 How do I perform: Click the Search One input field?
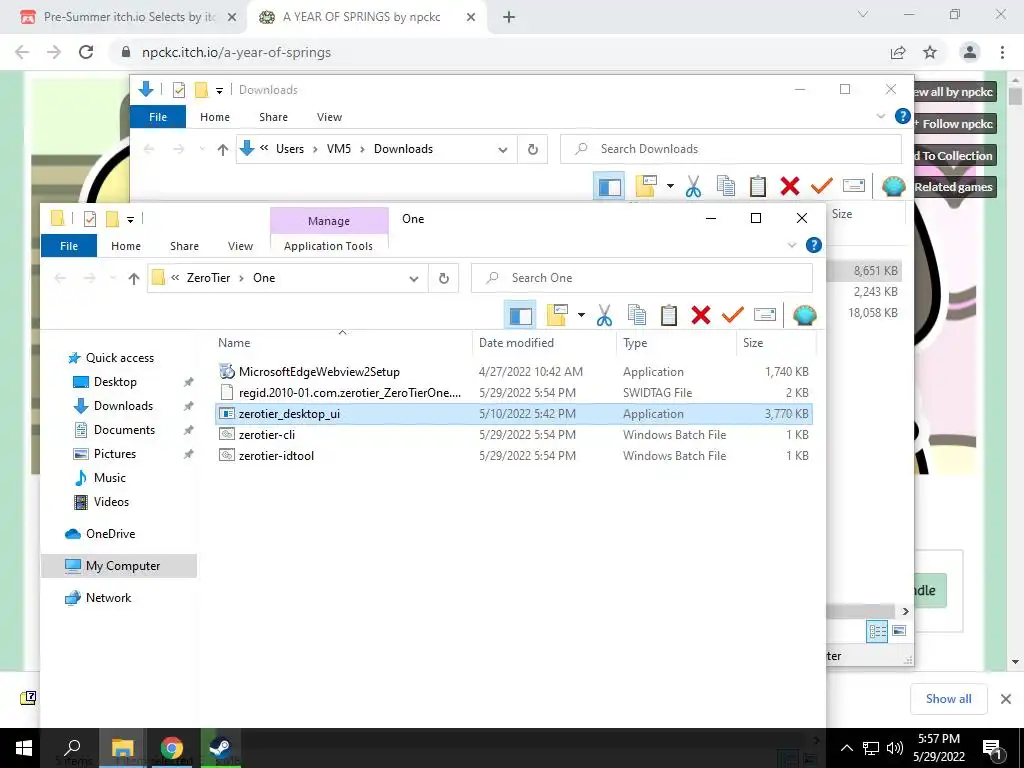[642, 278]
